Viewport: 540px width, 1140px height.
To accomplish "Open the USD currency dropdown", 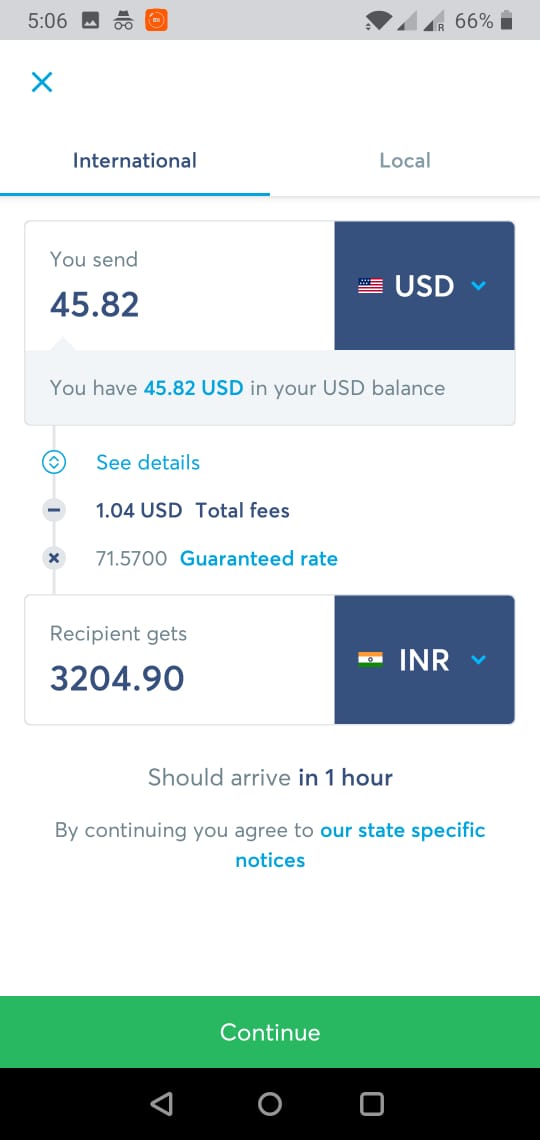I will point(424,286).
